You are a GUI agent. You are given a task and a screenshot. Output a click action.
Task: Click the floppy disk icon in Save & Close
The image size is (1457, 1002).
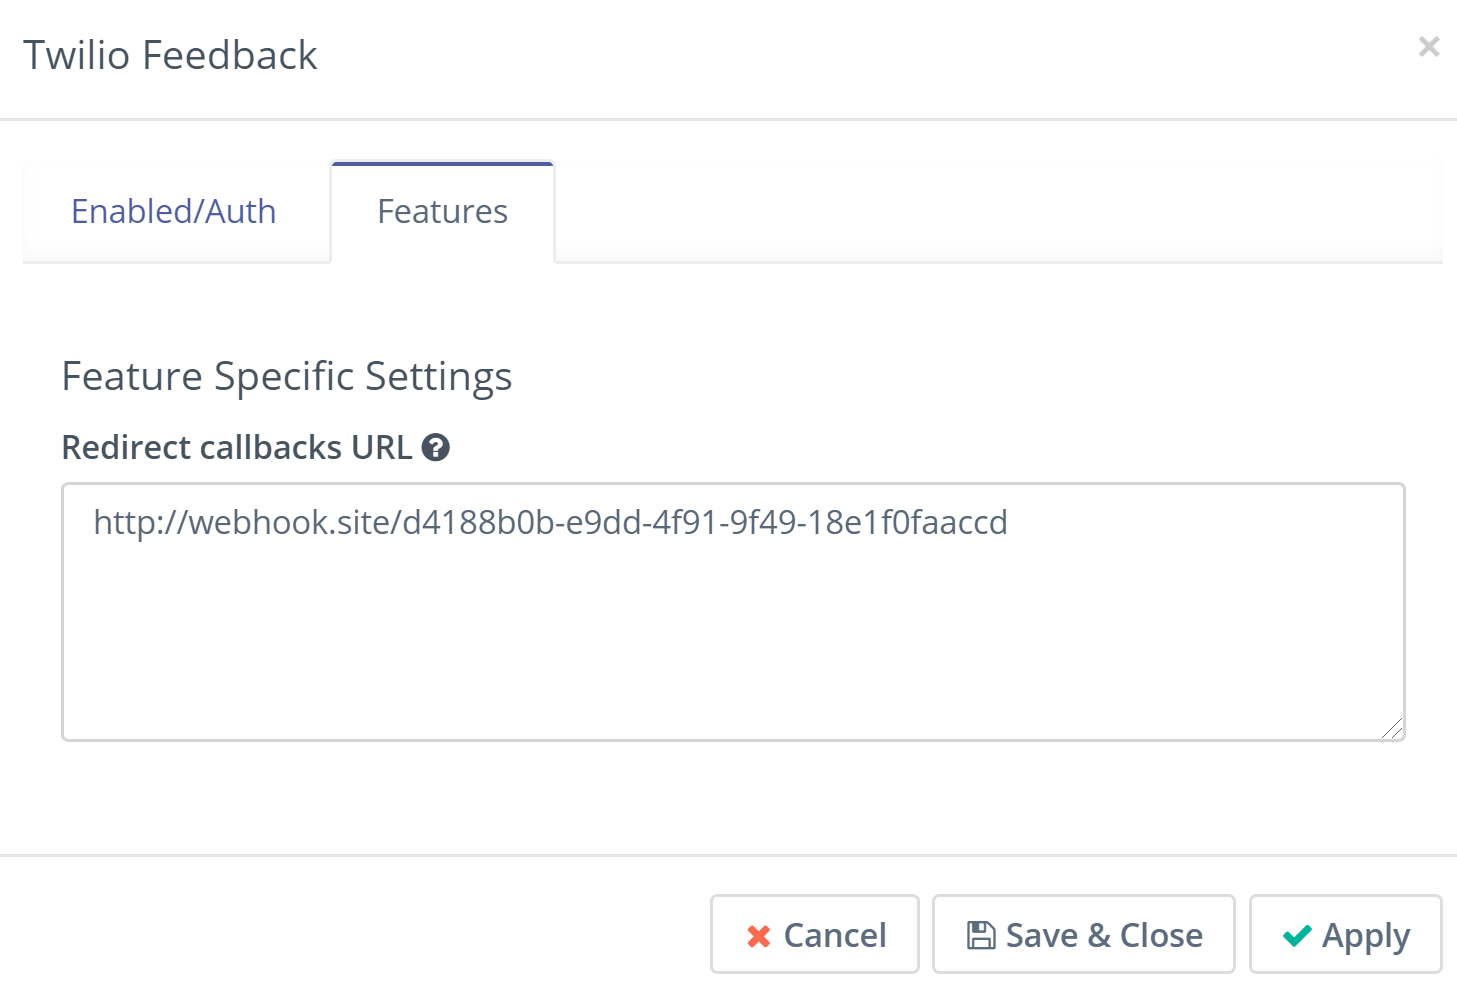(980, 934)
